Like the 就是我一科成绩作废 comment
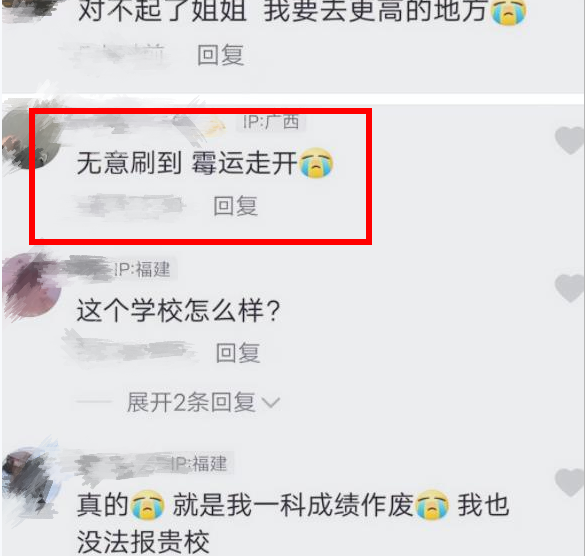 pyautogui.click(x=570, y=482)
